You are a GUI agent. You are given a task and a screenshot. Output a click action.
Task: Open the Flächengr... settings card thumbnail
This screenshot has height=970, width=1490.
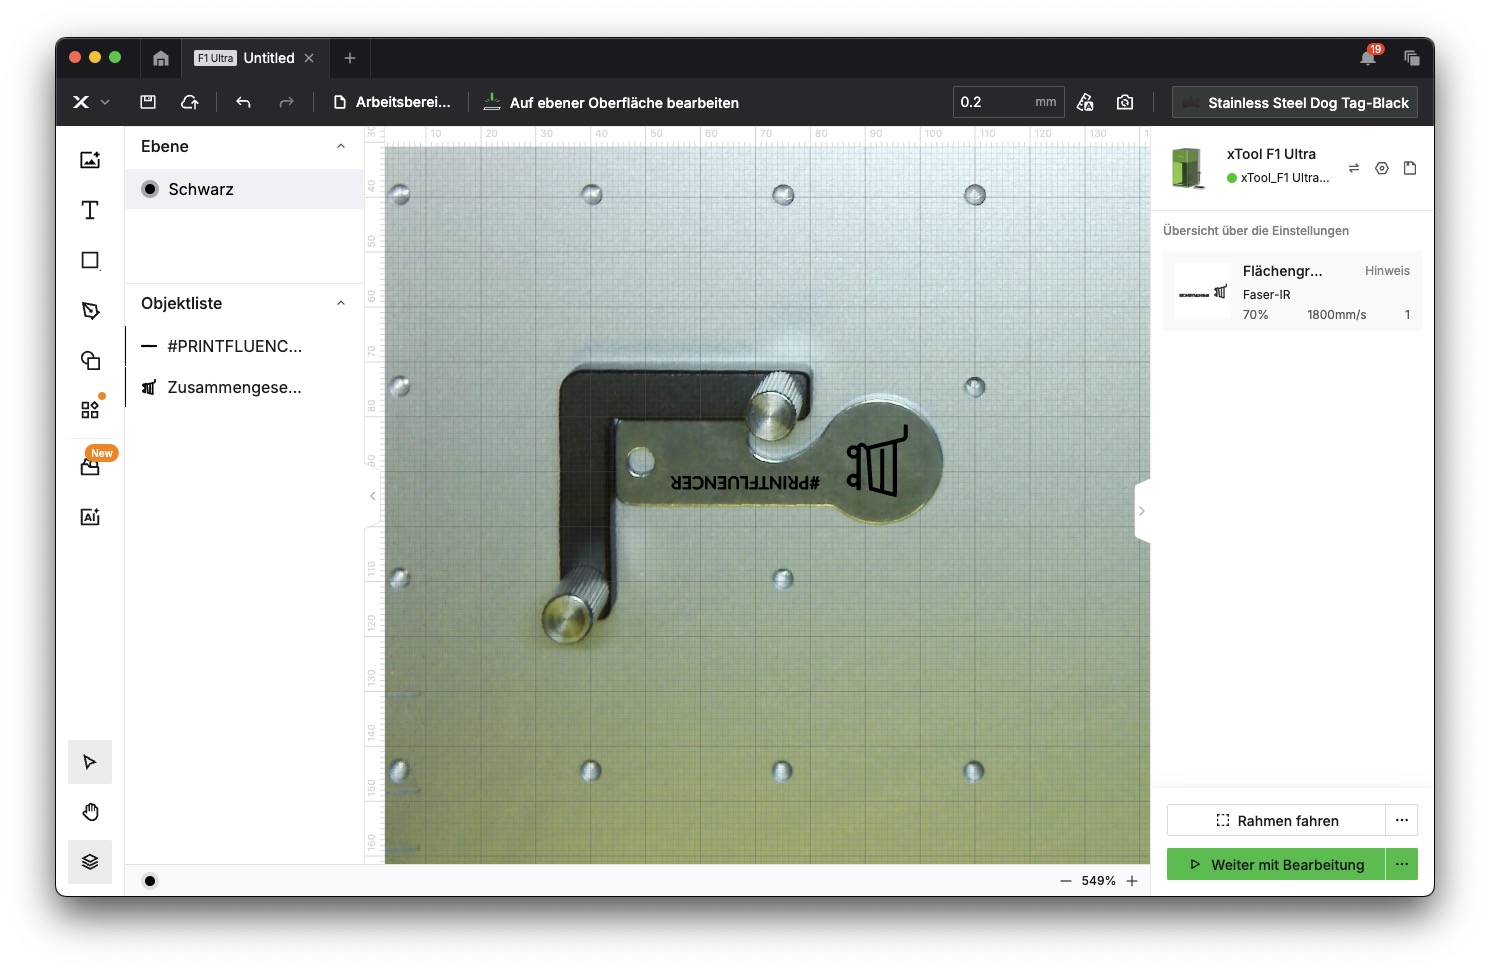[1203, 291]
